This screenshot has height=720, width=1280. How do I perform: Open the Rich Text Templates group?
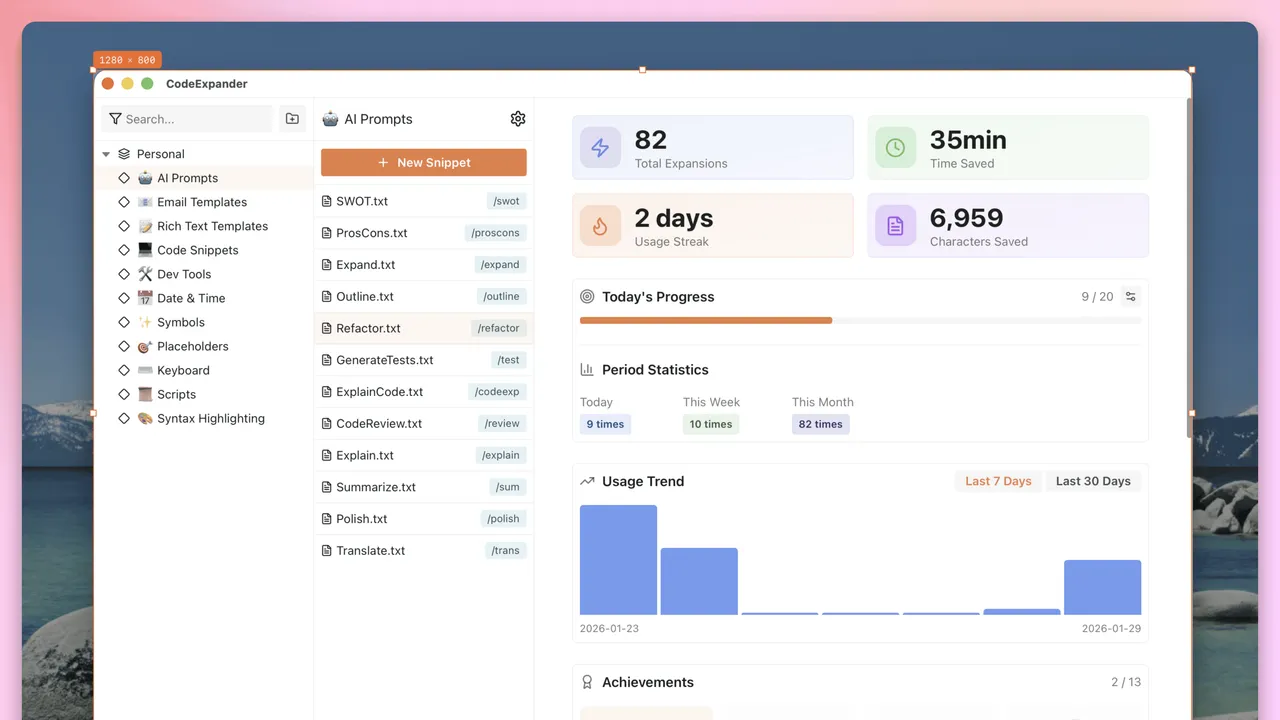pyautogui.click(x=204, y=226)
